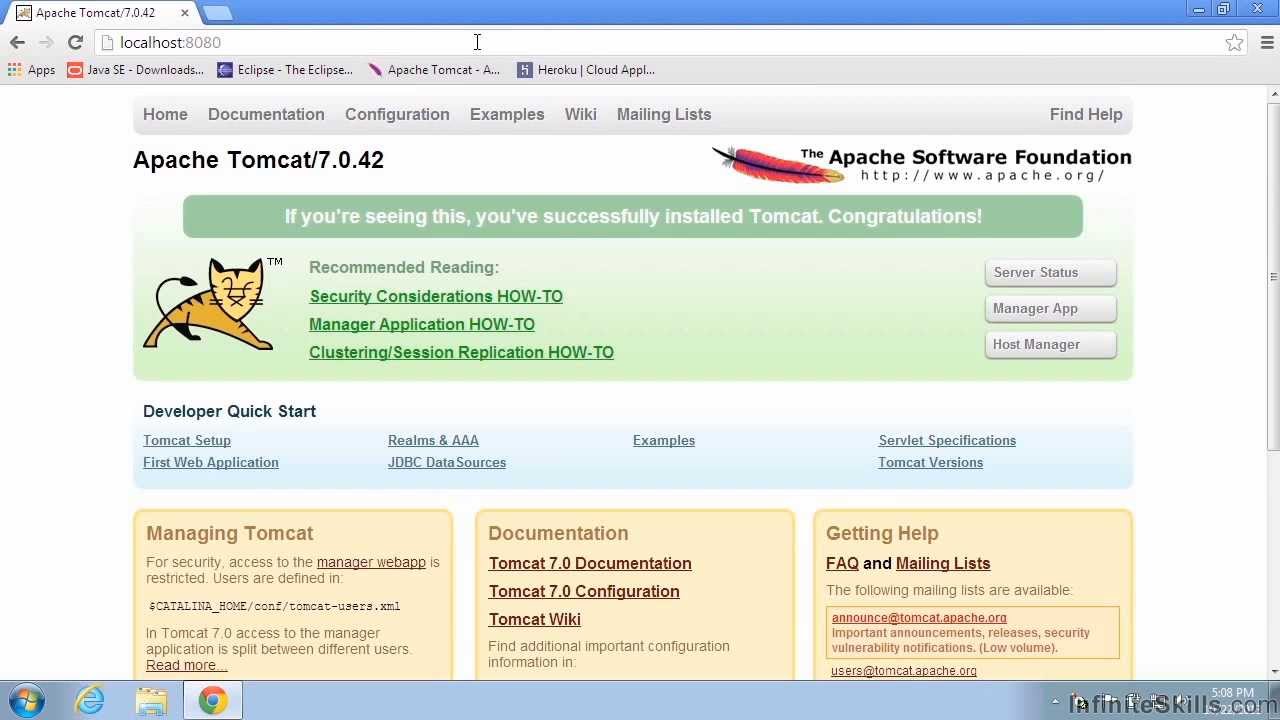Screen dimensions: 1280x720
Task: Click $CATALINA_HOME/conf/tomcat-users.xml path text
Action: coord(274,606)
